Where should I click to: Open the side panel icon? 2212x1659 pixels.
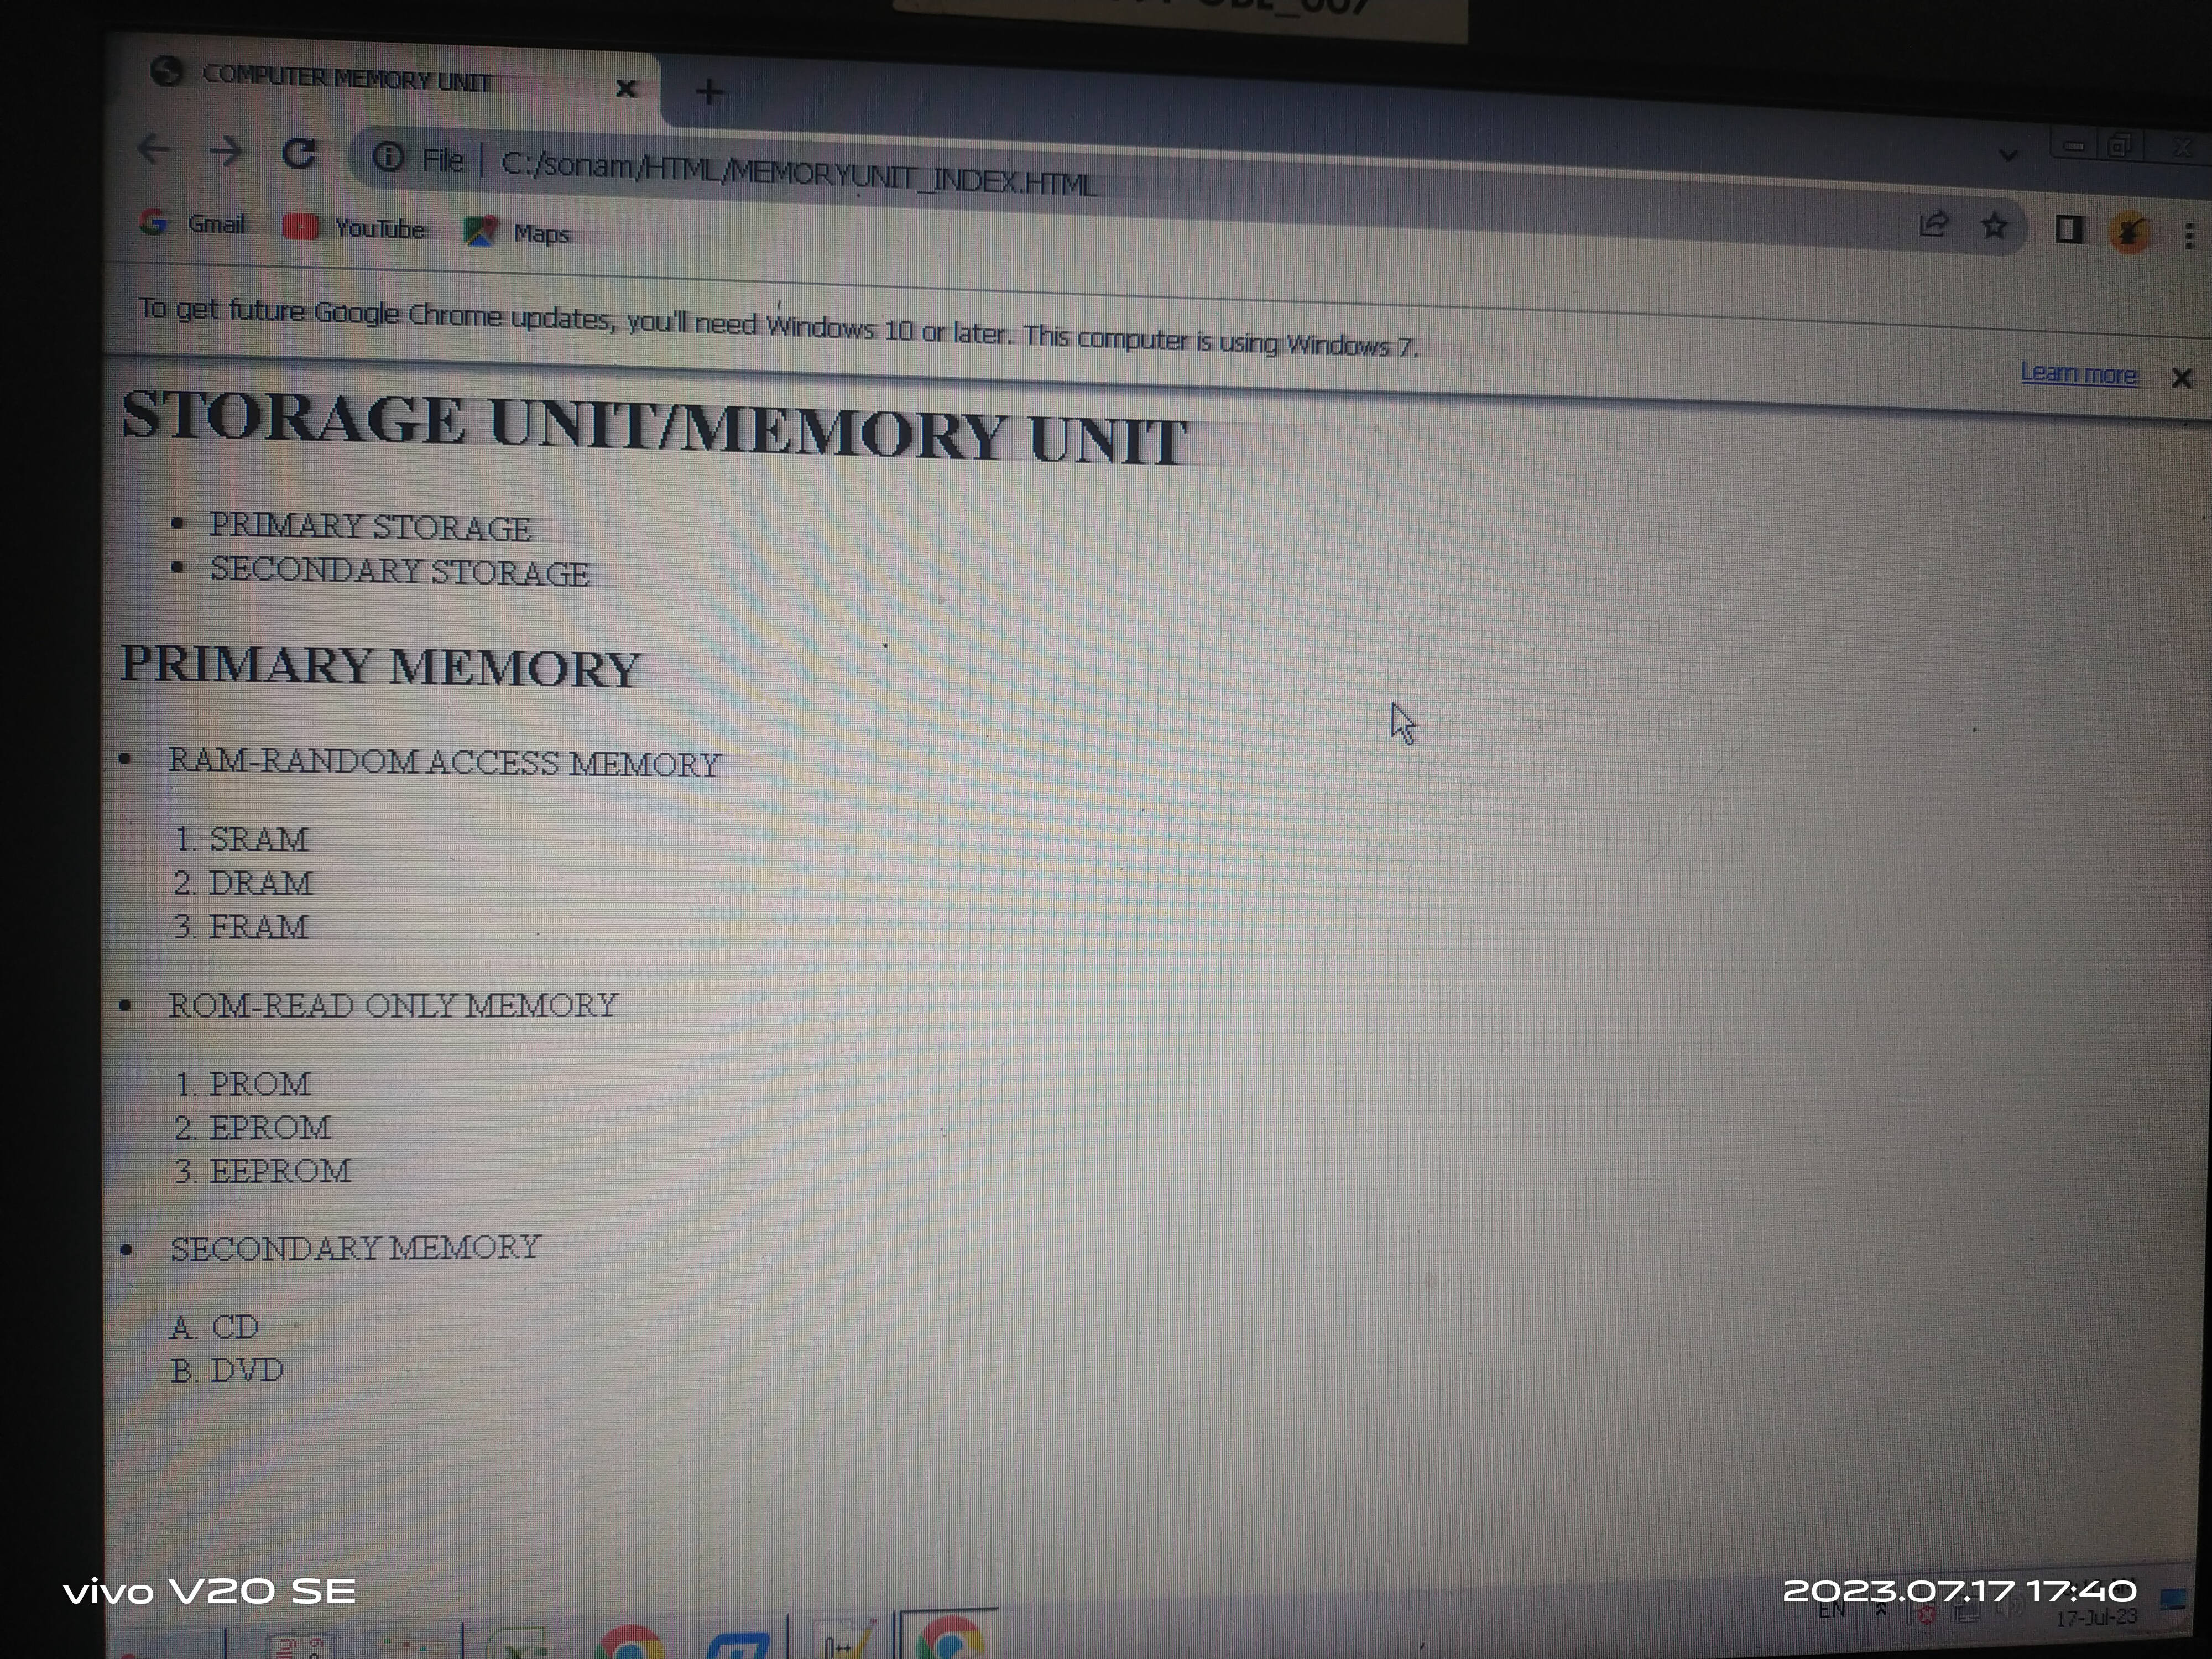[2068, 230]
